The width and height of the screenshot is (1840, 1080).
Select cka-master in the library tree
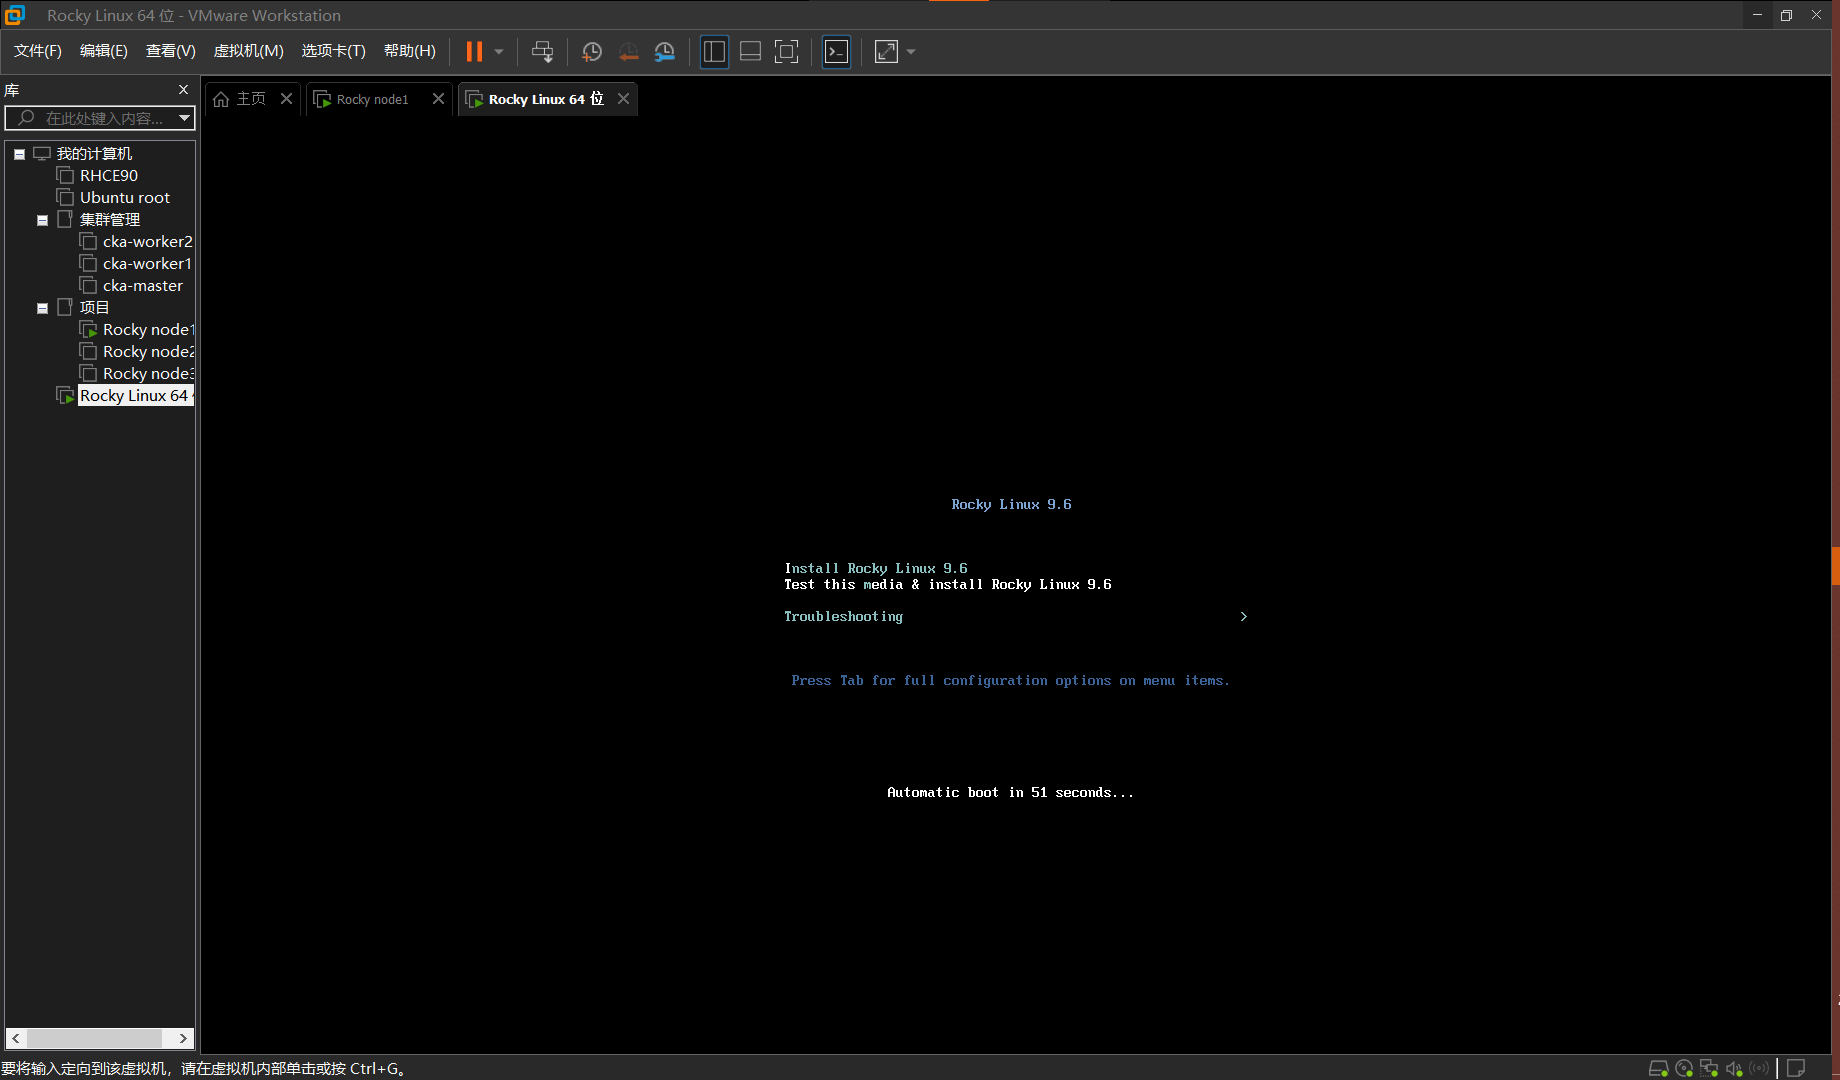tap(142, 286)
